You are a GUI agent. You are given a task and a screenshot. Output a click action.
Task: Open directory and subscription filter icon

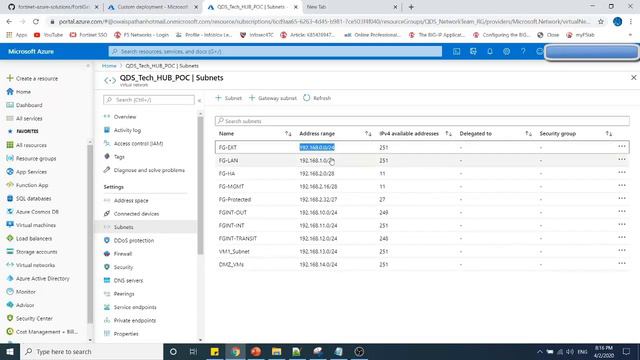pyautogui.click(x=473, y=51)
